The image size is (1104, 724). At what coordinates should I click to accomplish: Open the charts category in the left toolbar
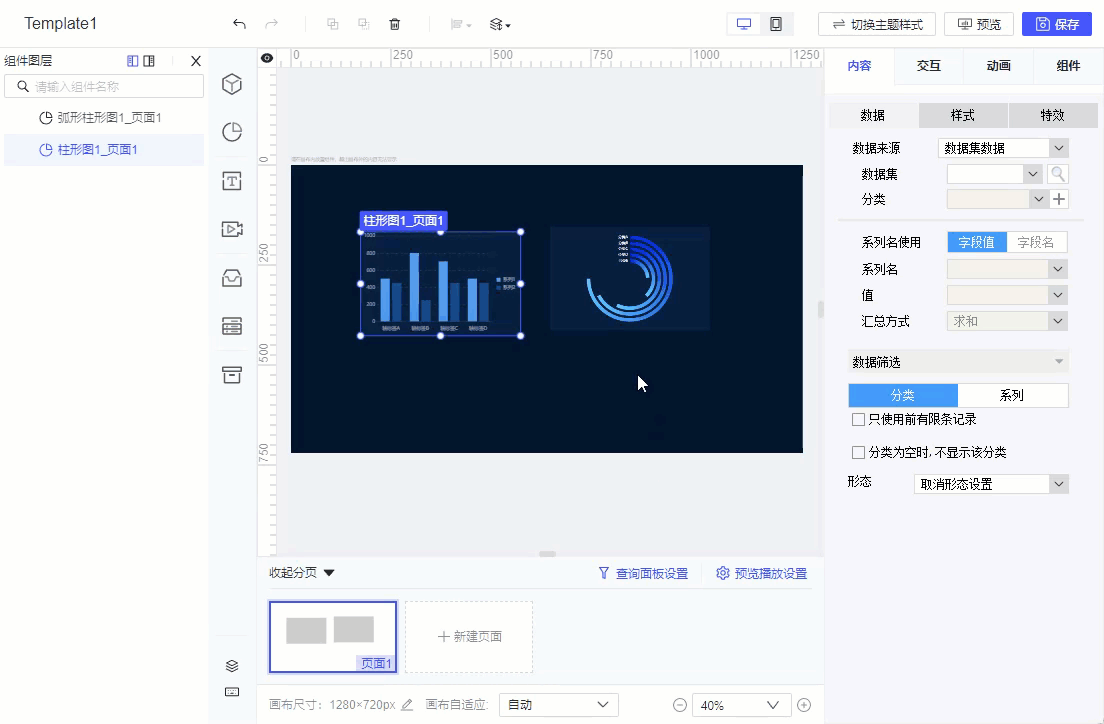coord(232,131)
